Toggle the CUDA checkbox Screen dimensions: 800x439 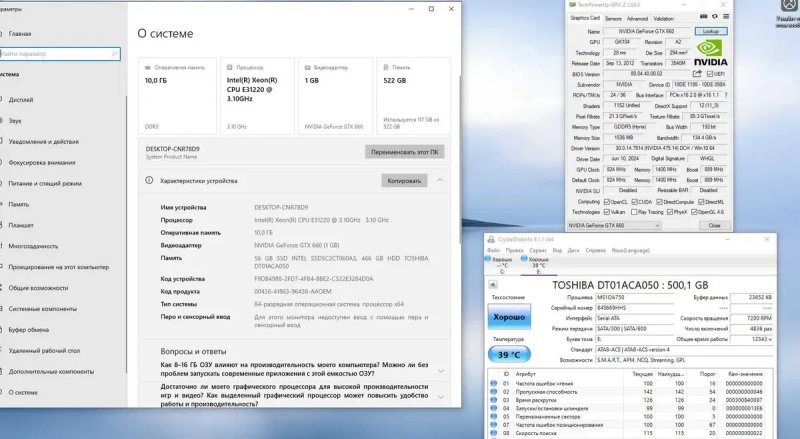(634, 202)
